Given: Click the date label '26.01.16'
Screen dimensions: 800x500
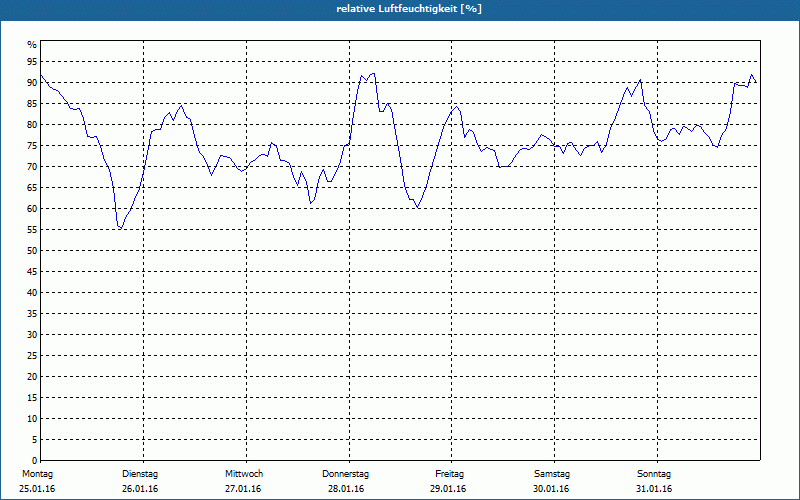Looking at the screenshot, I should (x=140, y=489).
